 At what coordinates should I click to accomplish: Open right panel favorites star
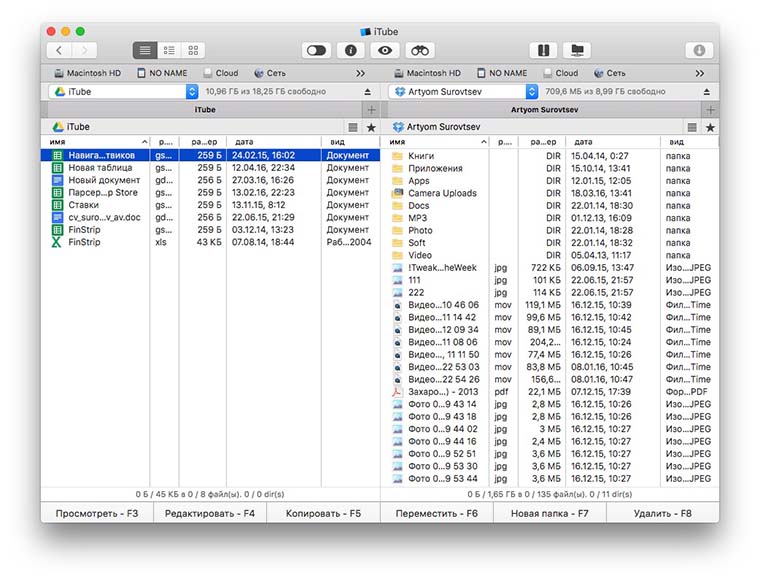[x=711, y=127]
